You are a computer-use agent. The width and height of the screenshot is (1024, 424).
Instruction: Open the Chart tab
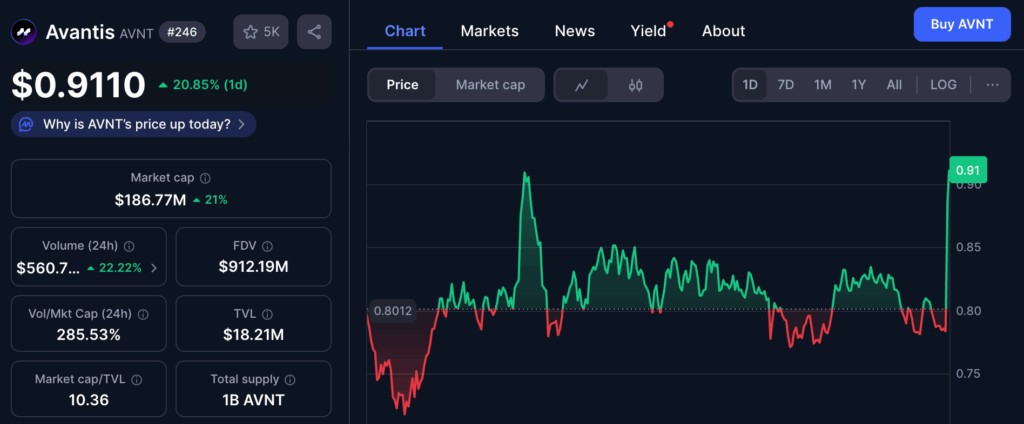click(405, 31)
